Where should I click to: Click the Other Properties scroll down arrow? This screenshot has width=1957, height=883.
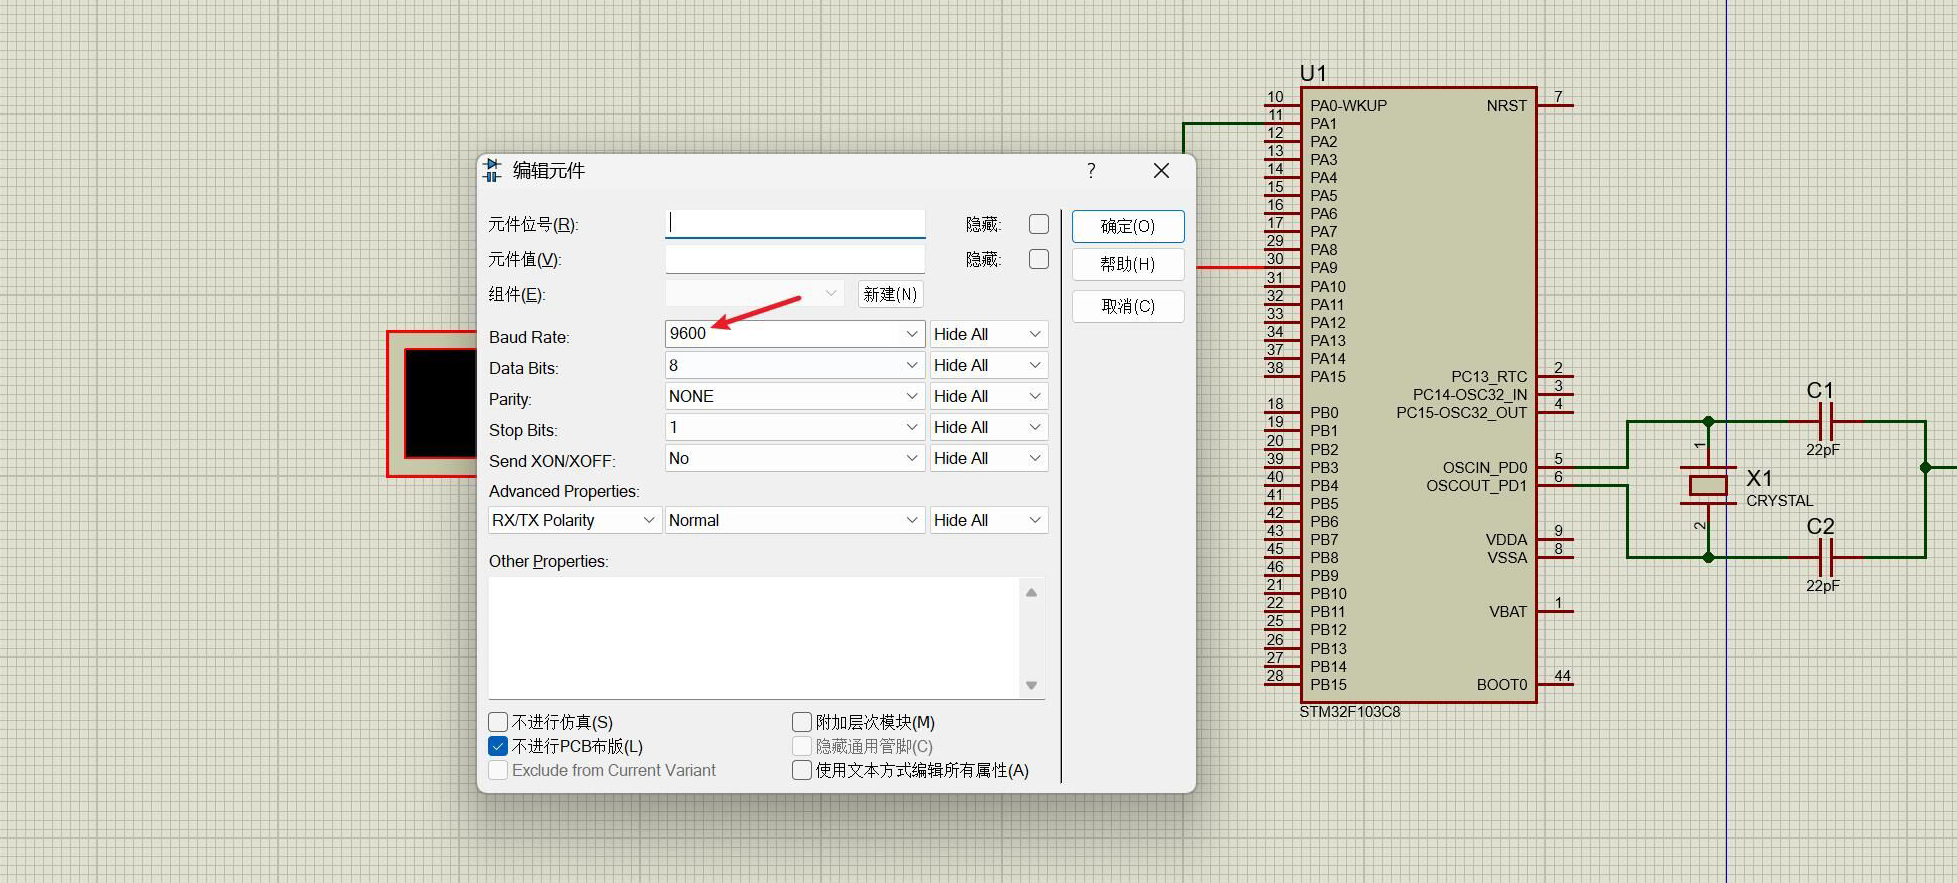click(1031, 685)
